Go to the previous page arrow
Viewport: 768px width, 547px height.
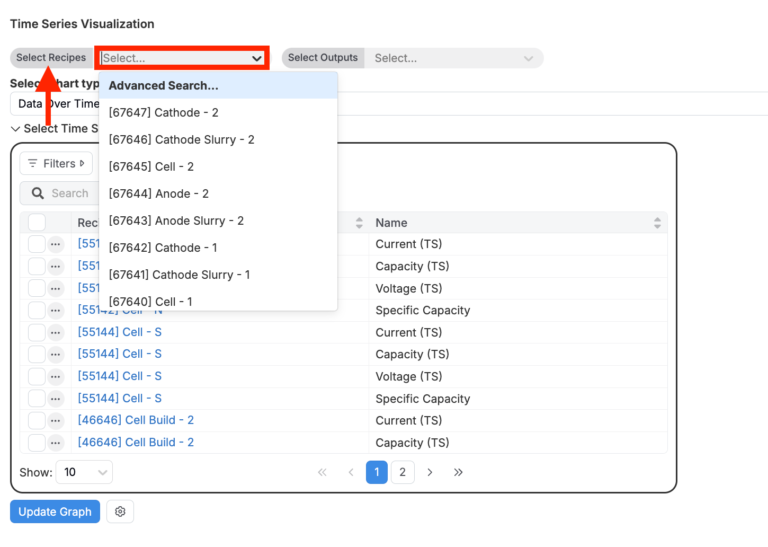351,472
